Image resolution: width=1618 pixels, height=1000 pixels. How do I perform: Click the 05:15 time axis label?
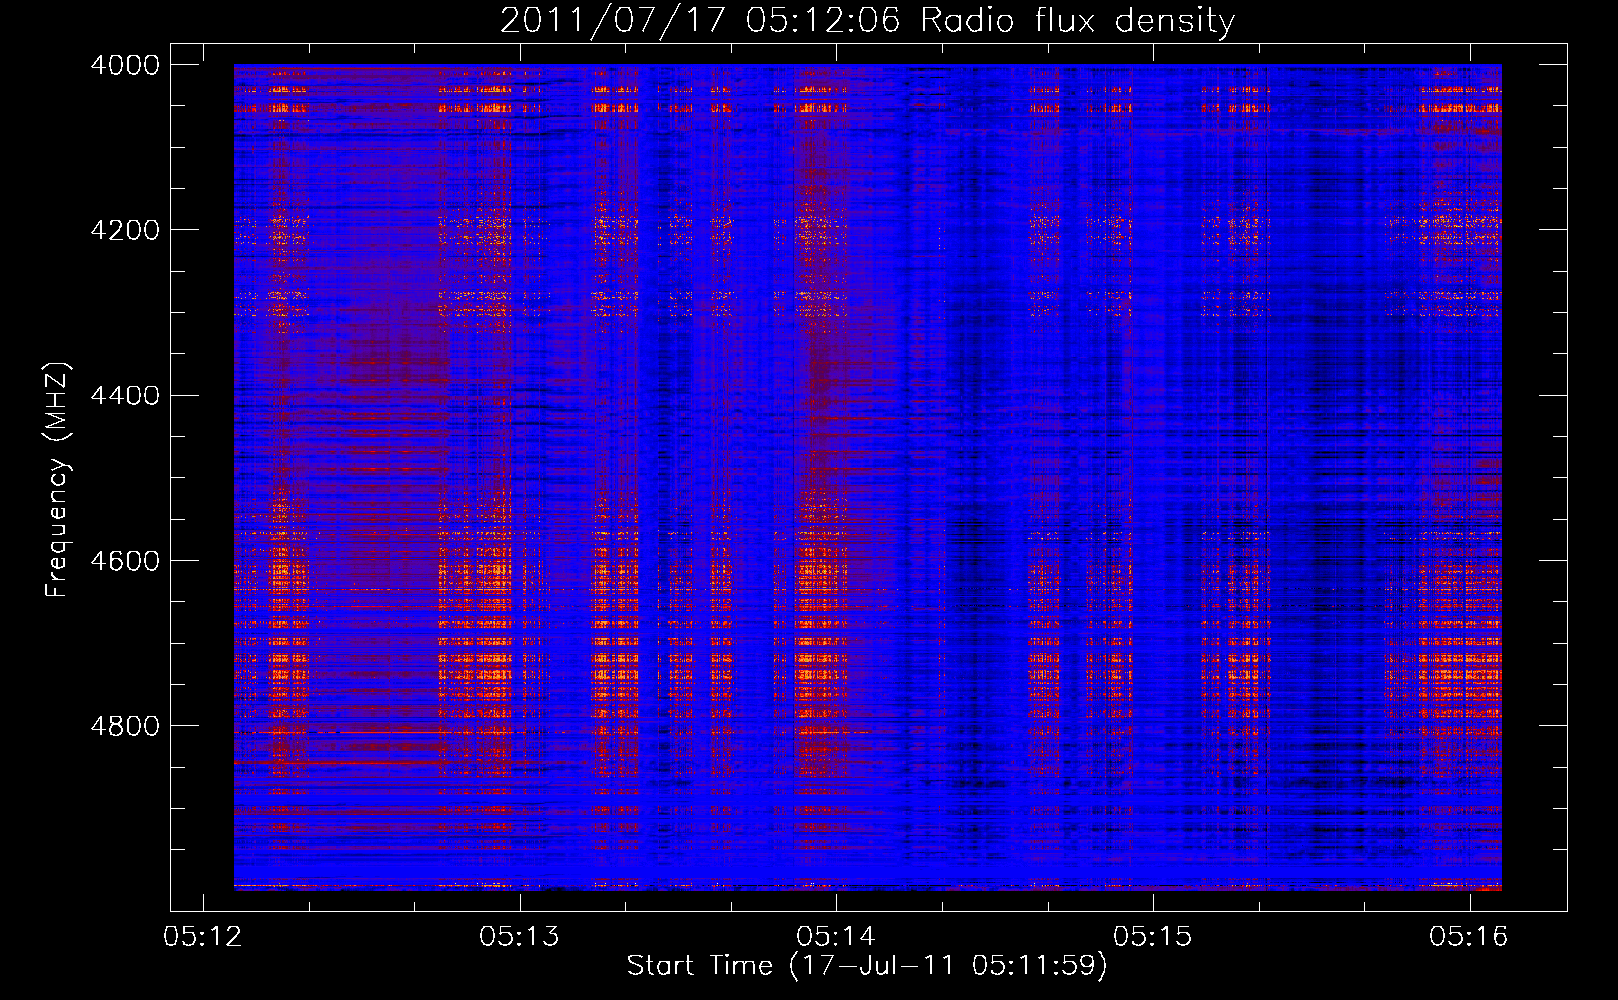[1153, 937]
